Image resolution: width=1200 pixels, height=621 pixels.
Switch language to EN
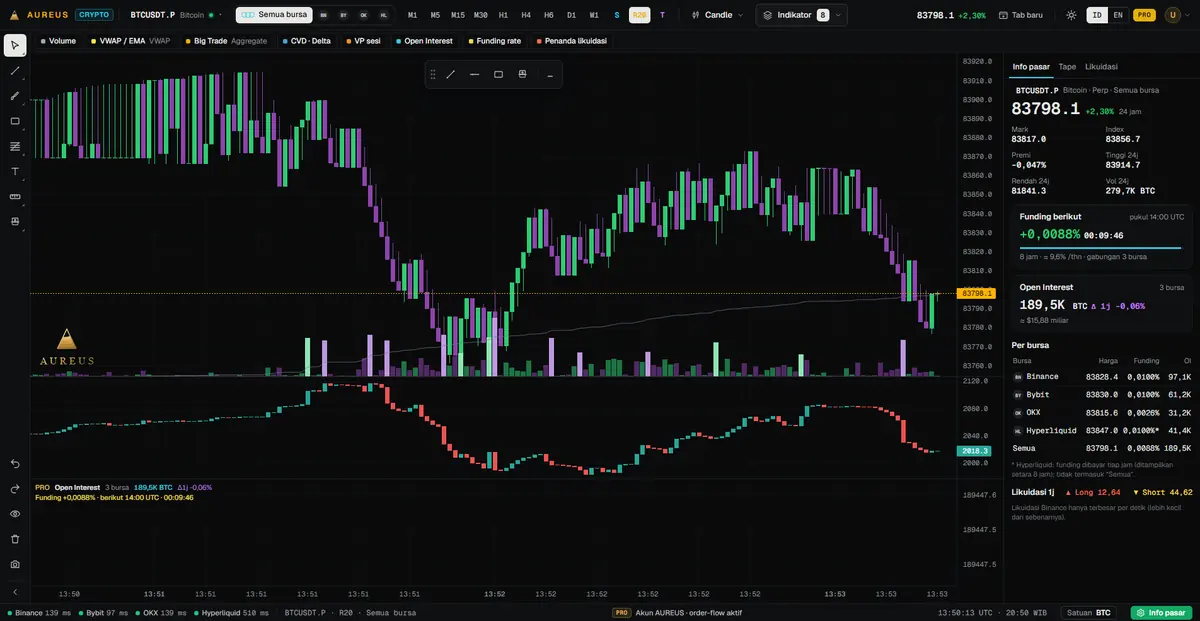[x=1118, y=15]
